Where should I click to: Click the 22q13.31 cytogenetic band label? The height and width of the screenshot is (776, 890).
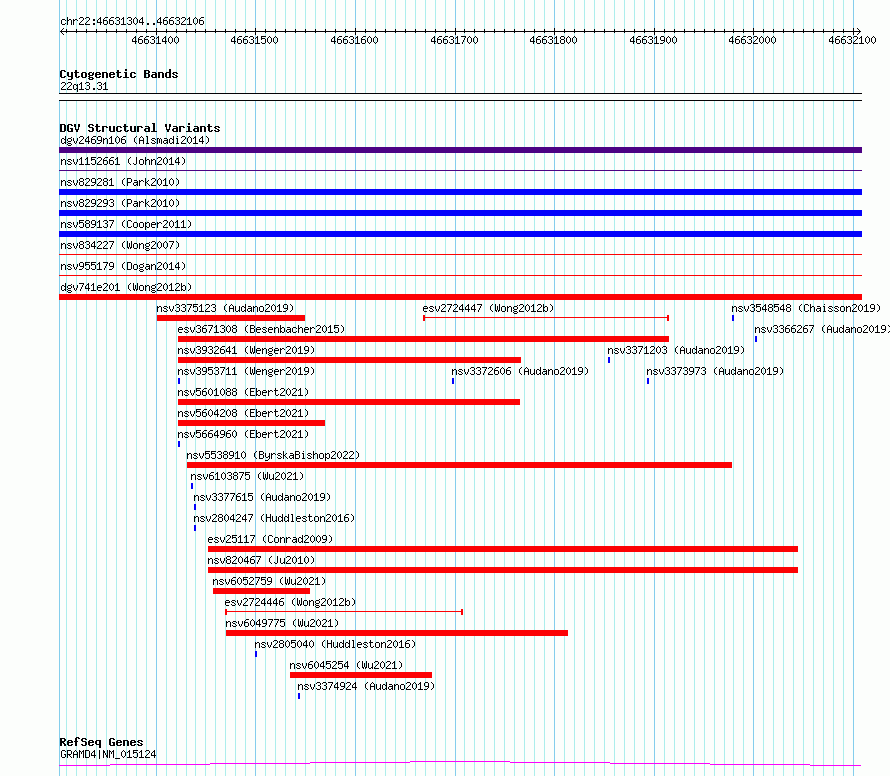pos(84,86)
